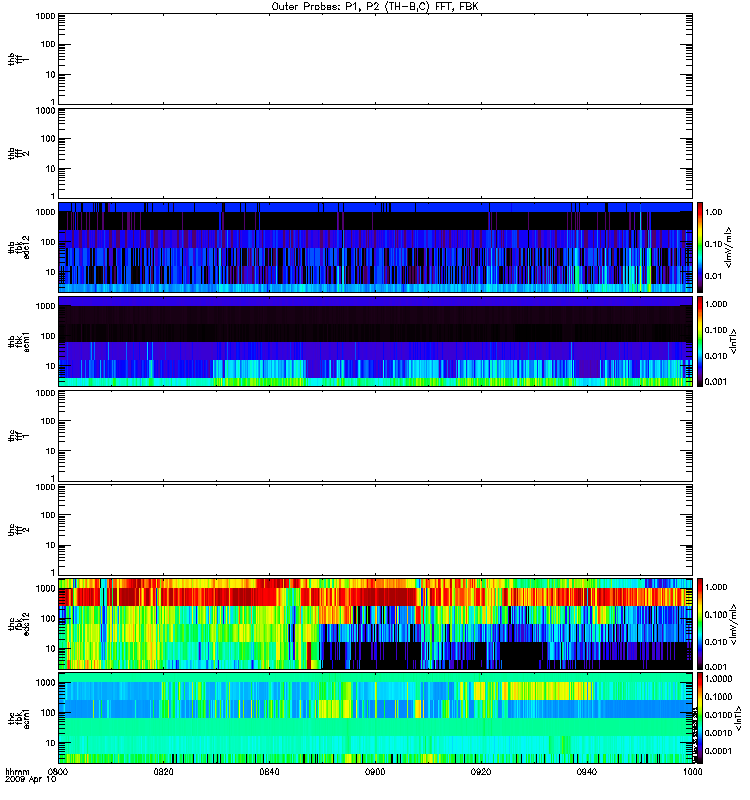Click the 'thc fbk edc12' y-axis title
The height and width of the screenshot is (800, 750).
[19, 624]
